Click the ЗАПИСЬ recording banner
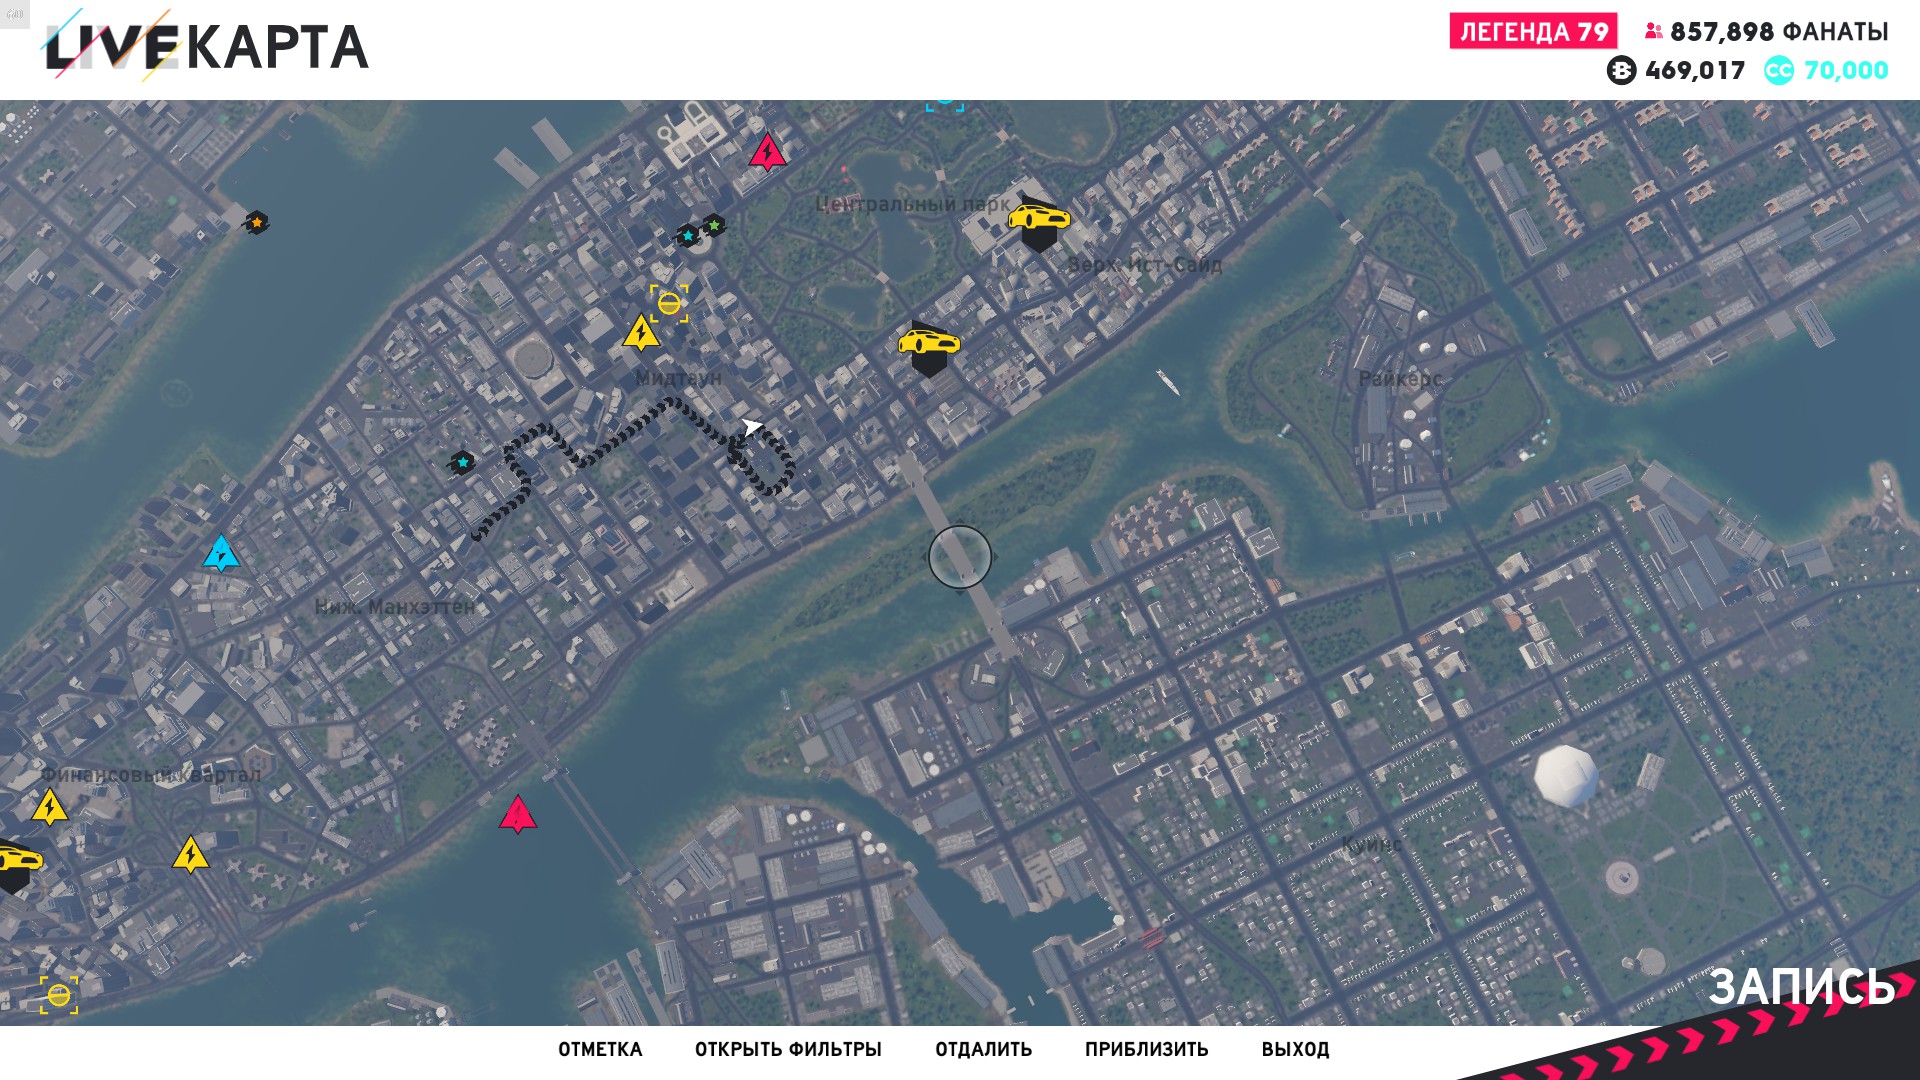1920x1080 pixels. [x=1801, y=988]
